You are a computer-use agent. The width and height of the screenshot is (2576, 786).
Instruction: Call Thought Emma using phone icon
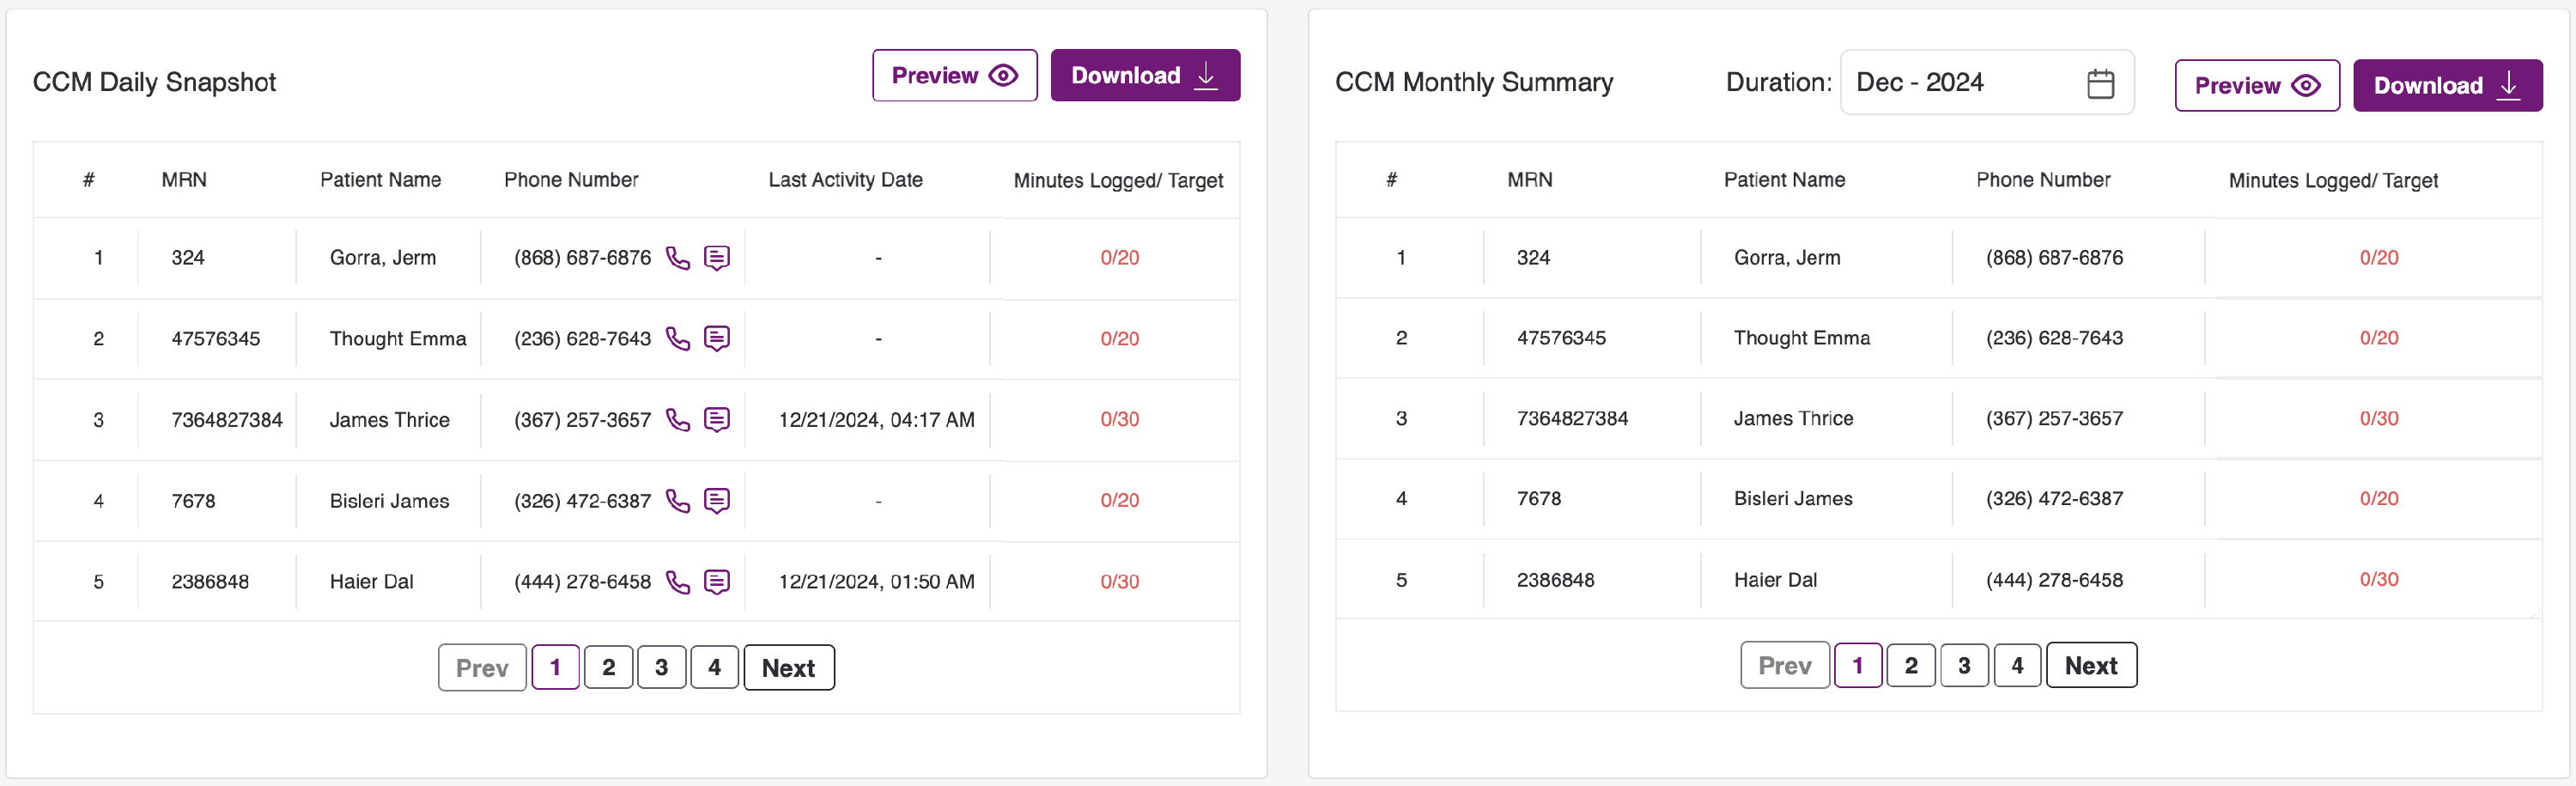[678, 339]
